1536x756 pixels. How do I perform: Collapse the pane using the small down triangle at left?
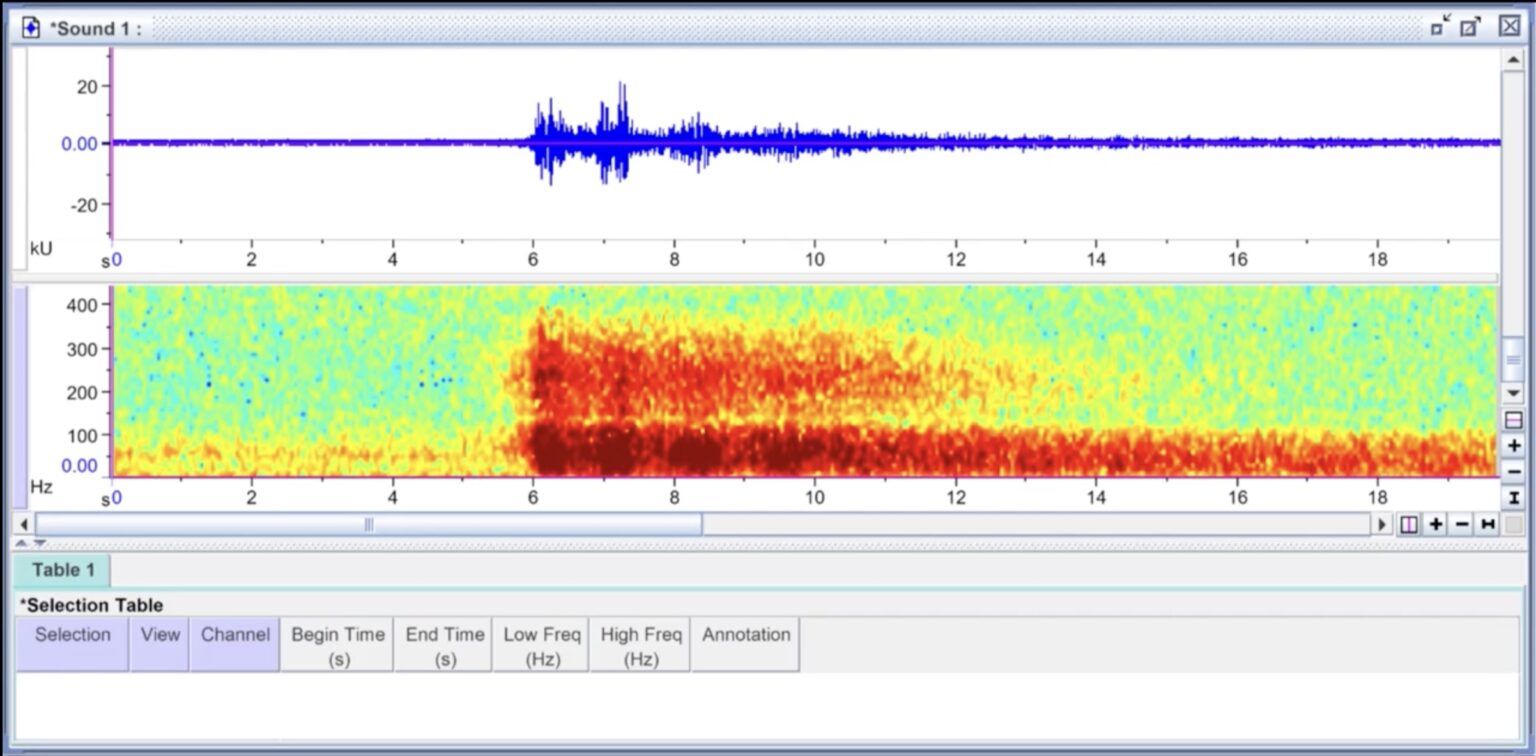39,544
